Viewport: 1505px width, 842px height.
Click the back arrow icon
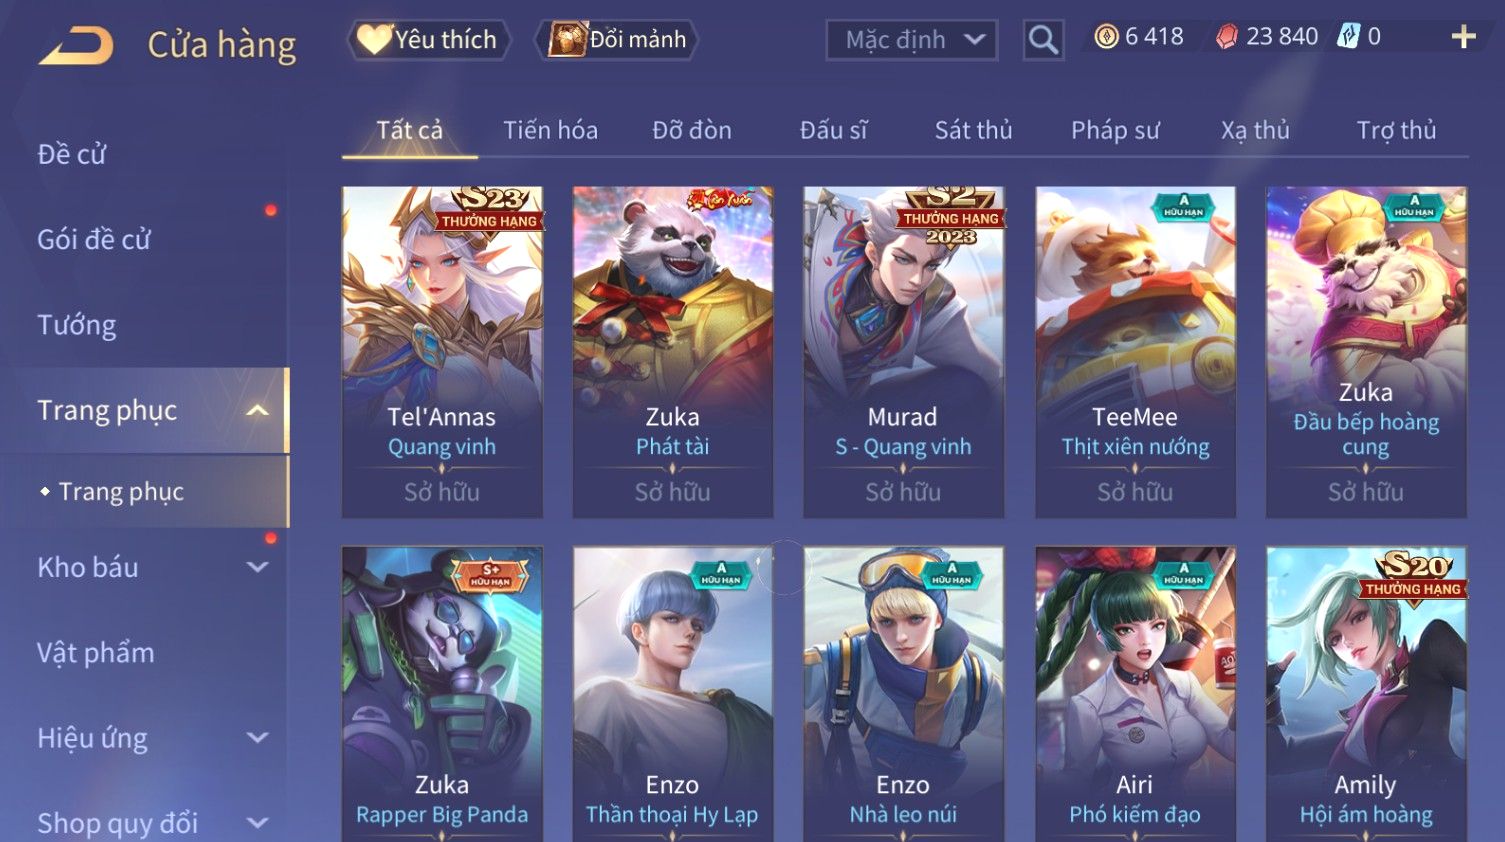pos(76,45)
